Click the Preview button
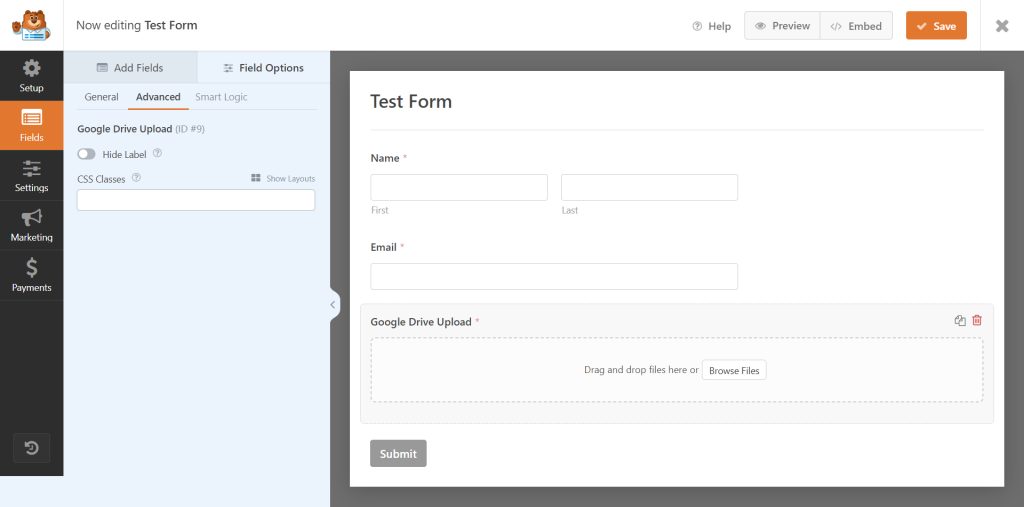This screenshot has height=507, width=1024. (782, 25)
